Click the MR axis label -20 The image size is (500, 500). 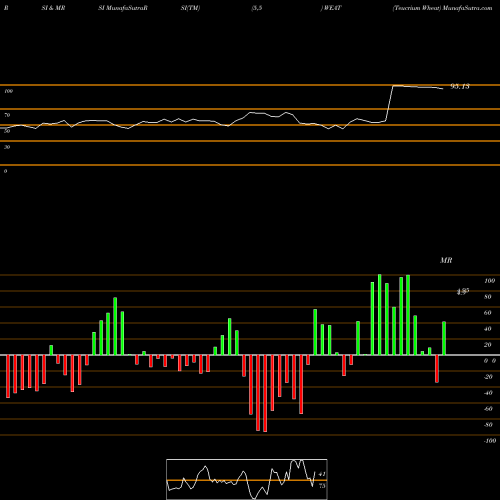pyautogui.click(x=488, y=377)
